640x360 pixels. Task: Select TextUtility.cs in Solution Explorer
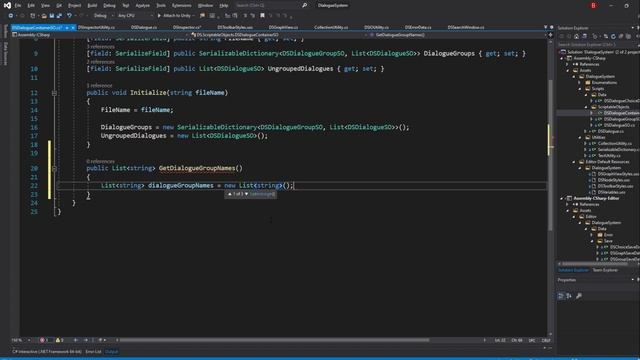pos(609,156)
